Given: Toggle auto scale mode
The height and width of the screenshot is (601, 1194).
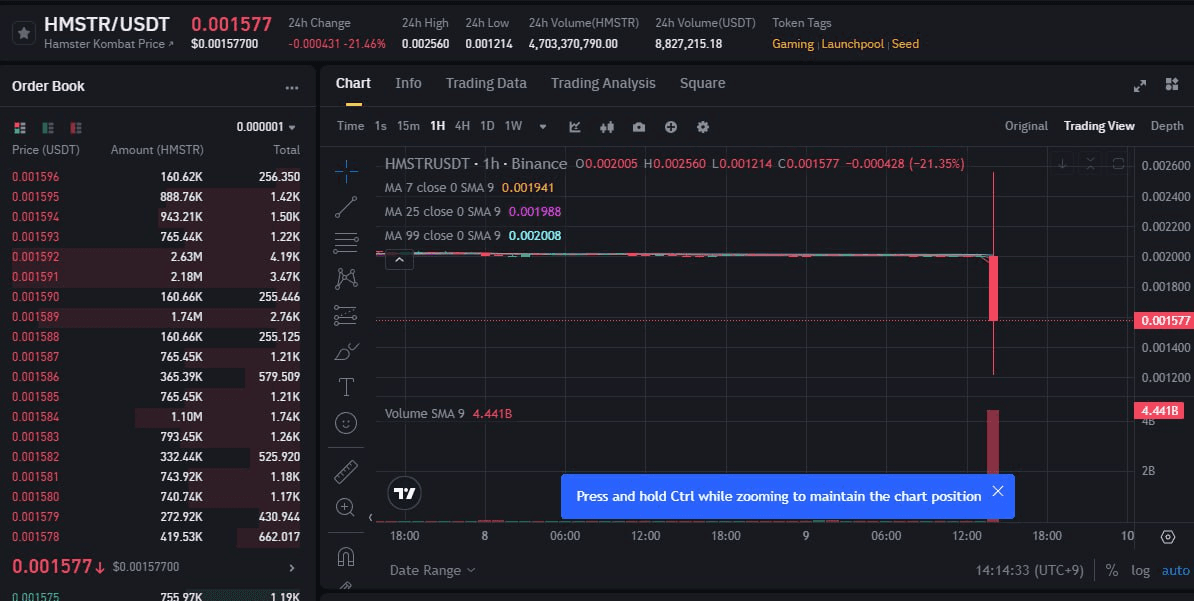Looking at the screenshot, I should click(1175, 571).
